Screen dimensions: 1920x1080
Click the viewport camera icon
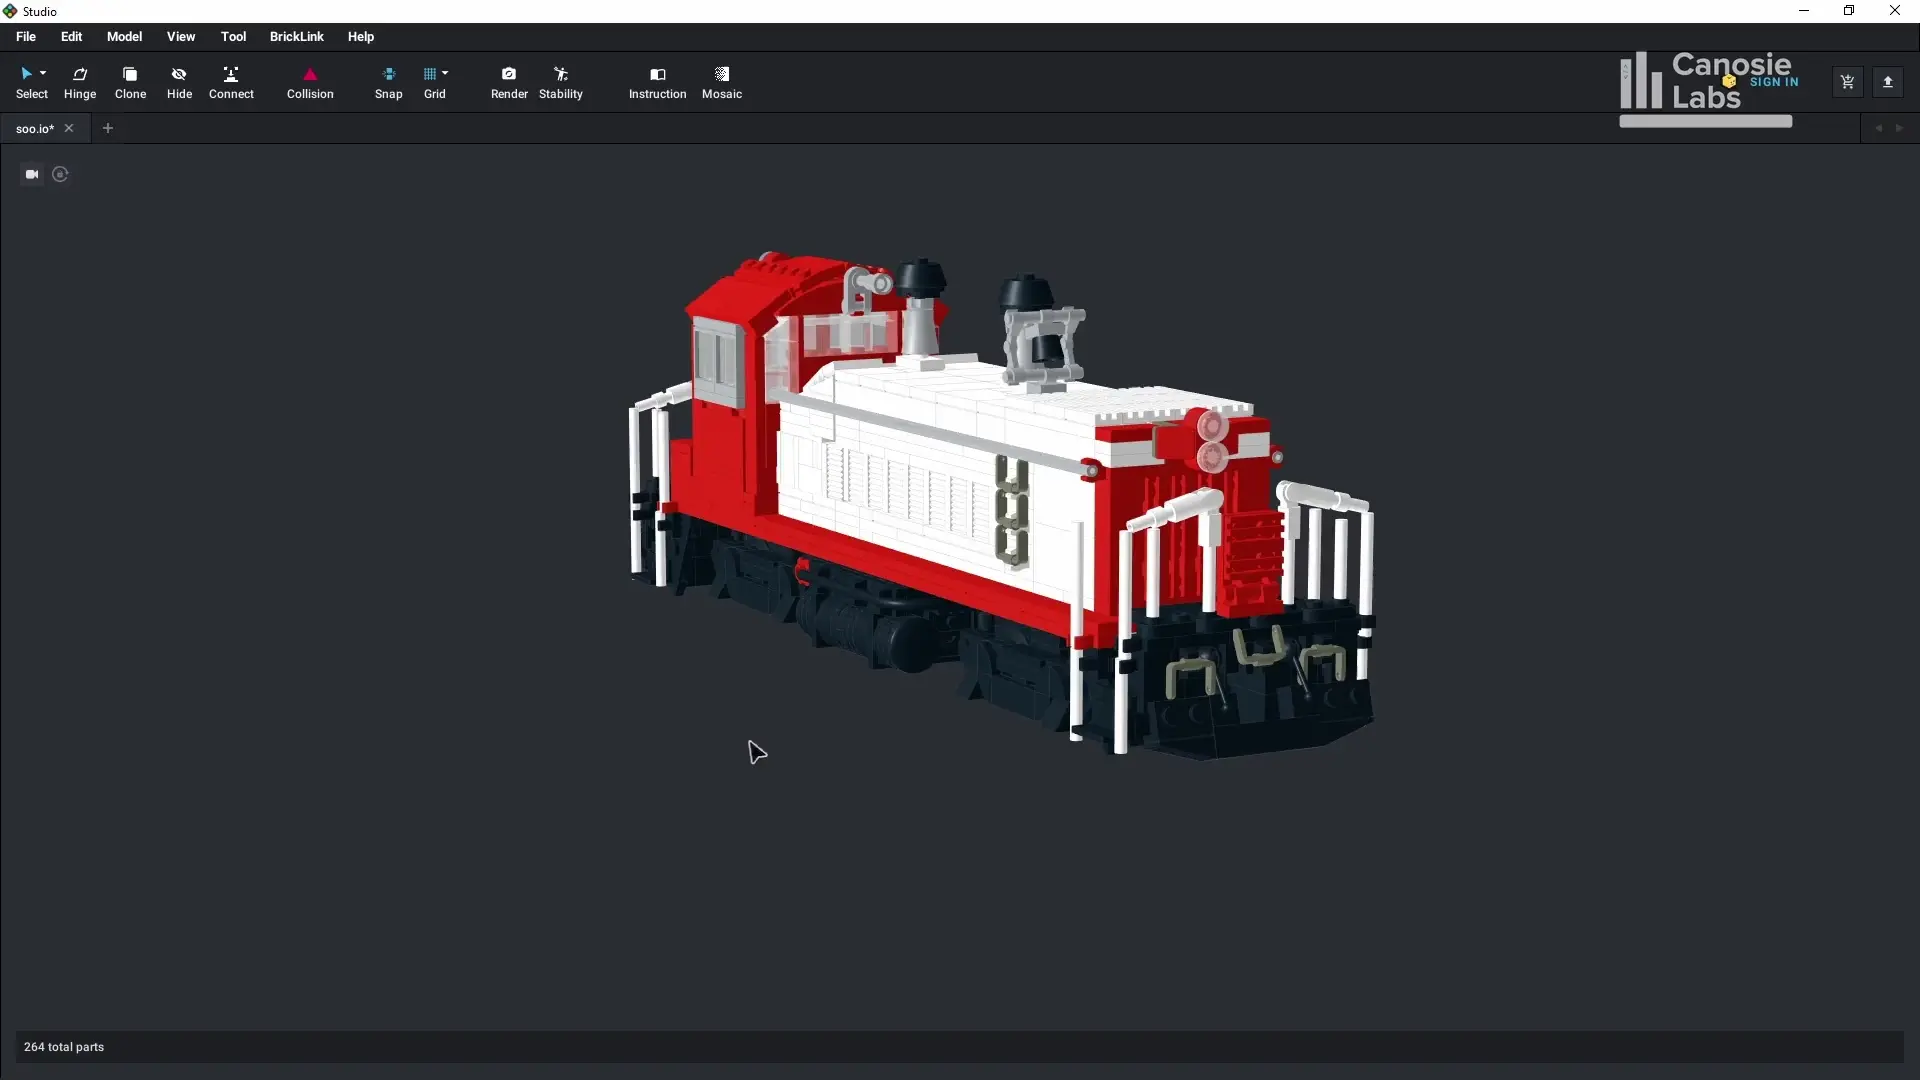pyautogui.click(x=31, y=174)
